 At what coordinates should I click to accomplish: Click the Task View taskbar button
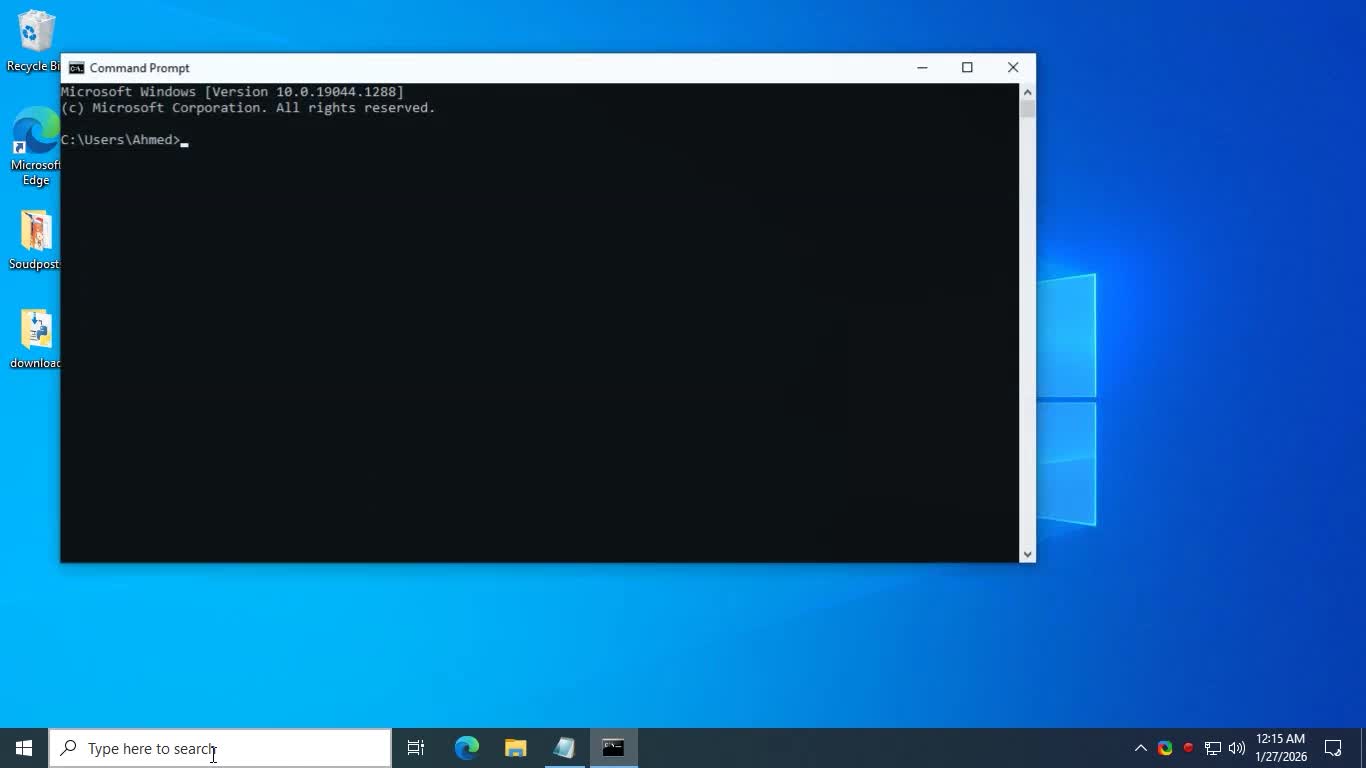pos(416,748)
